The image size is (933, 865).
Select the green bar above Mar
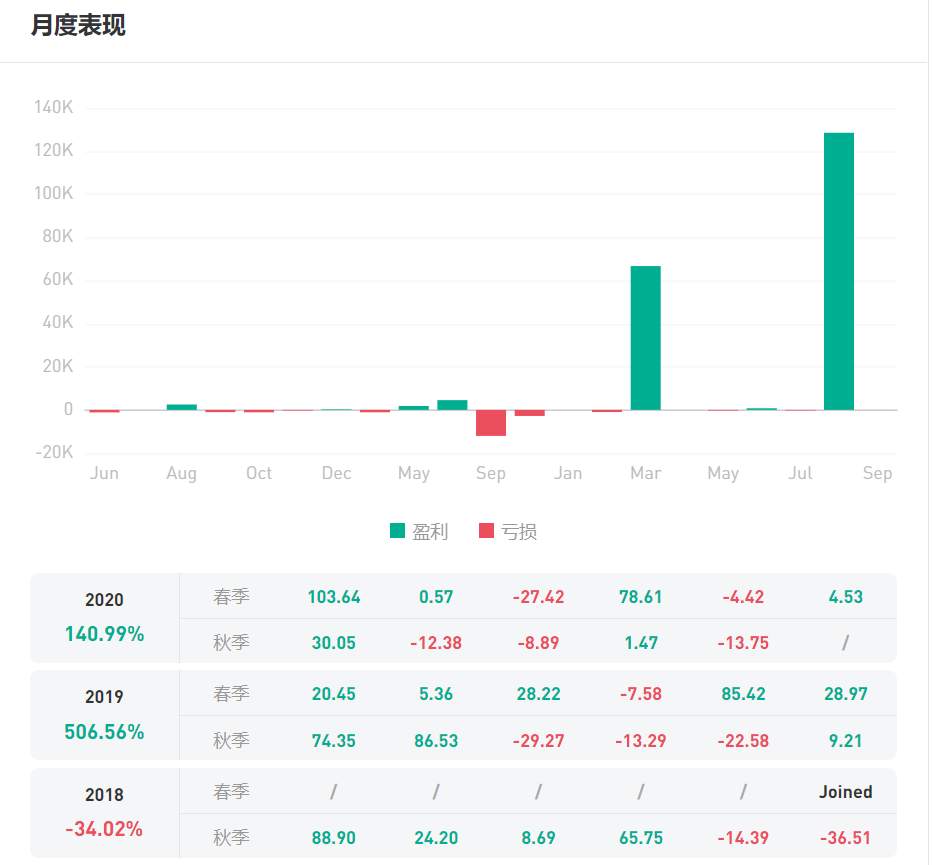click(646, 338)
